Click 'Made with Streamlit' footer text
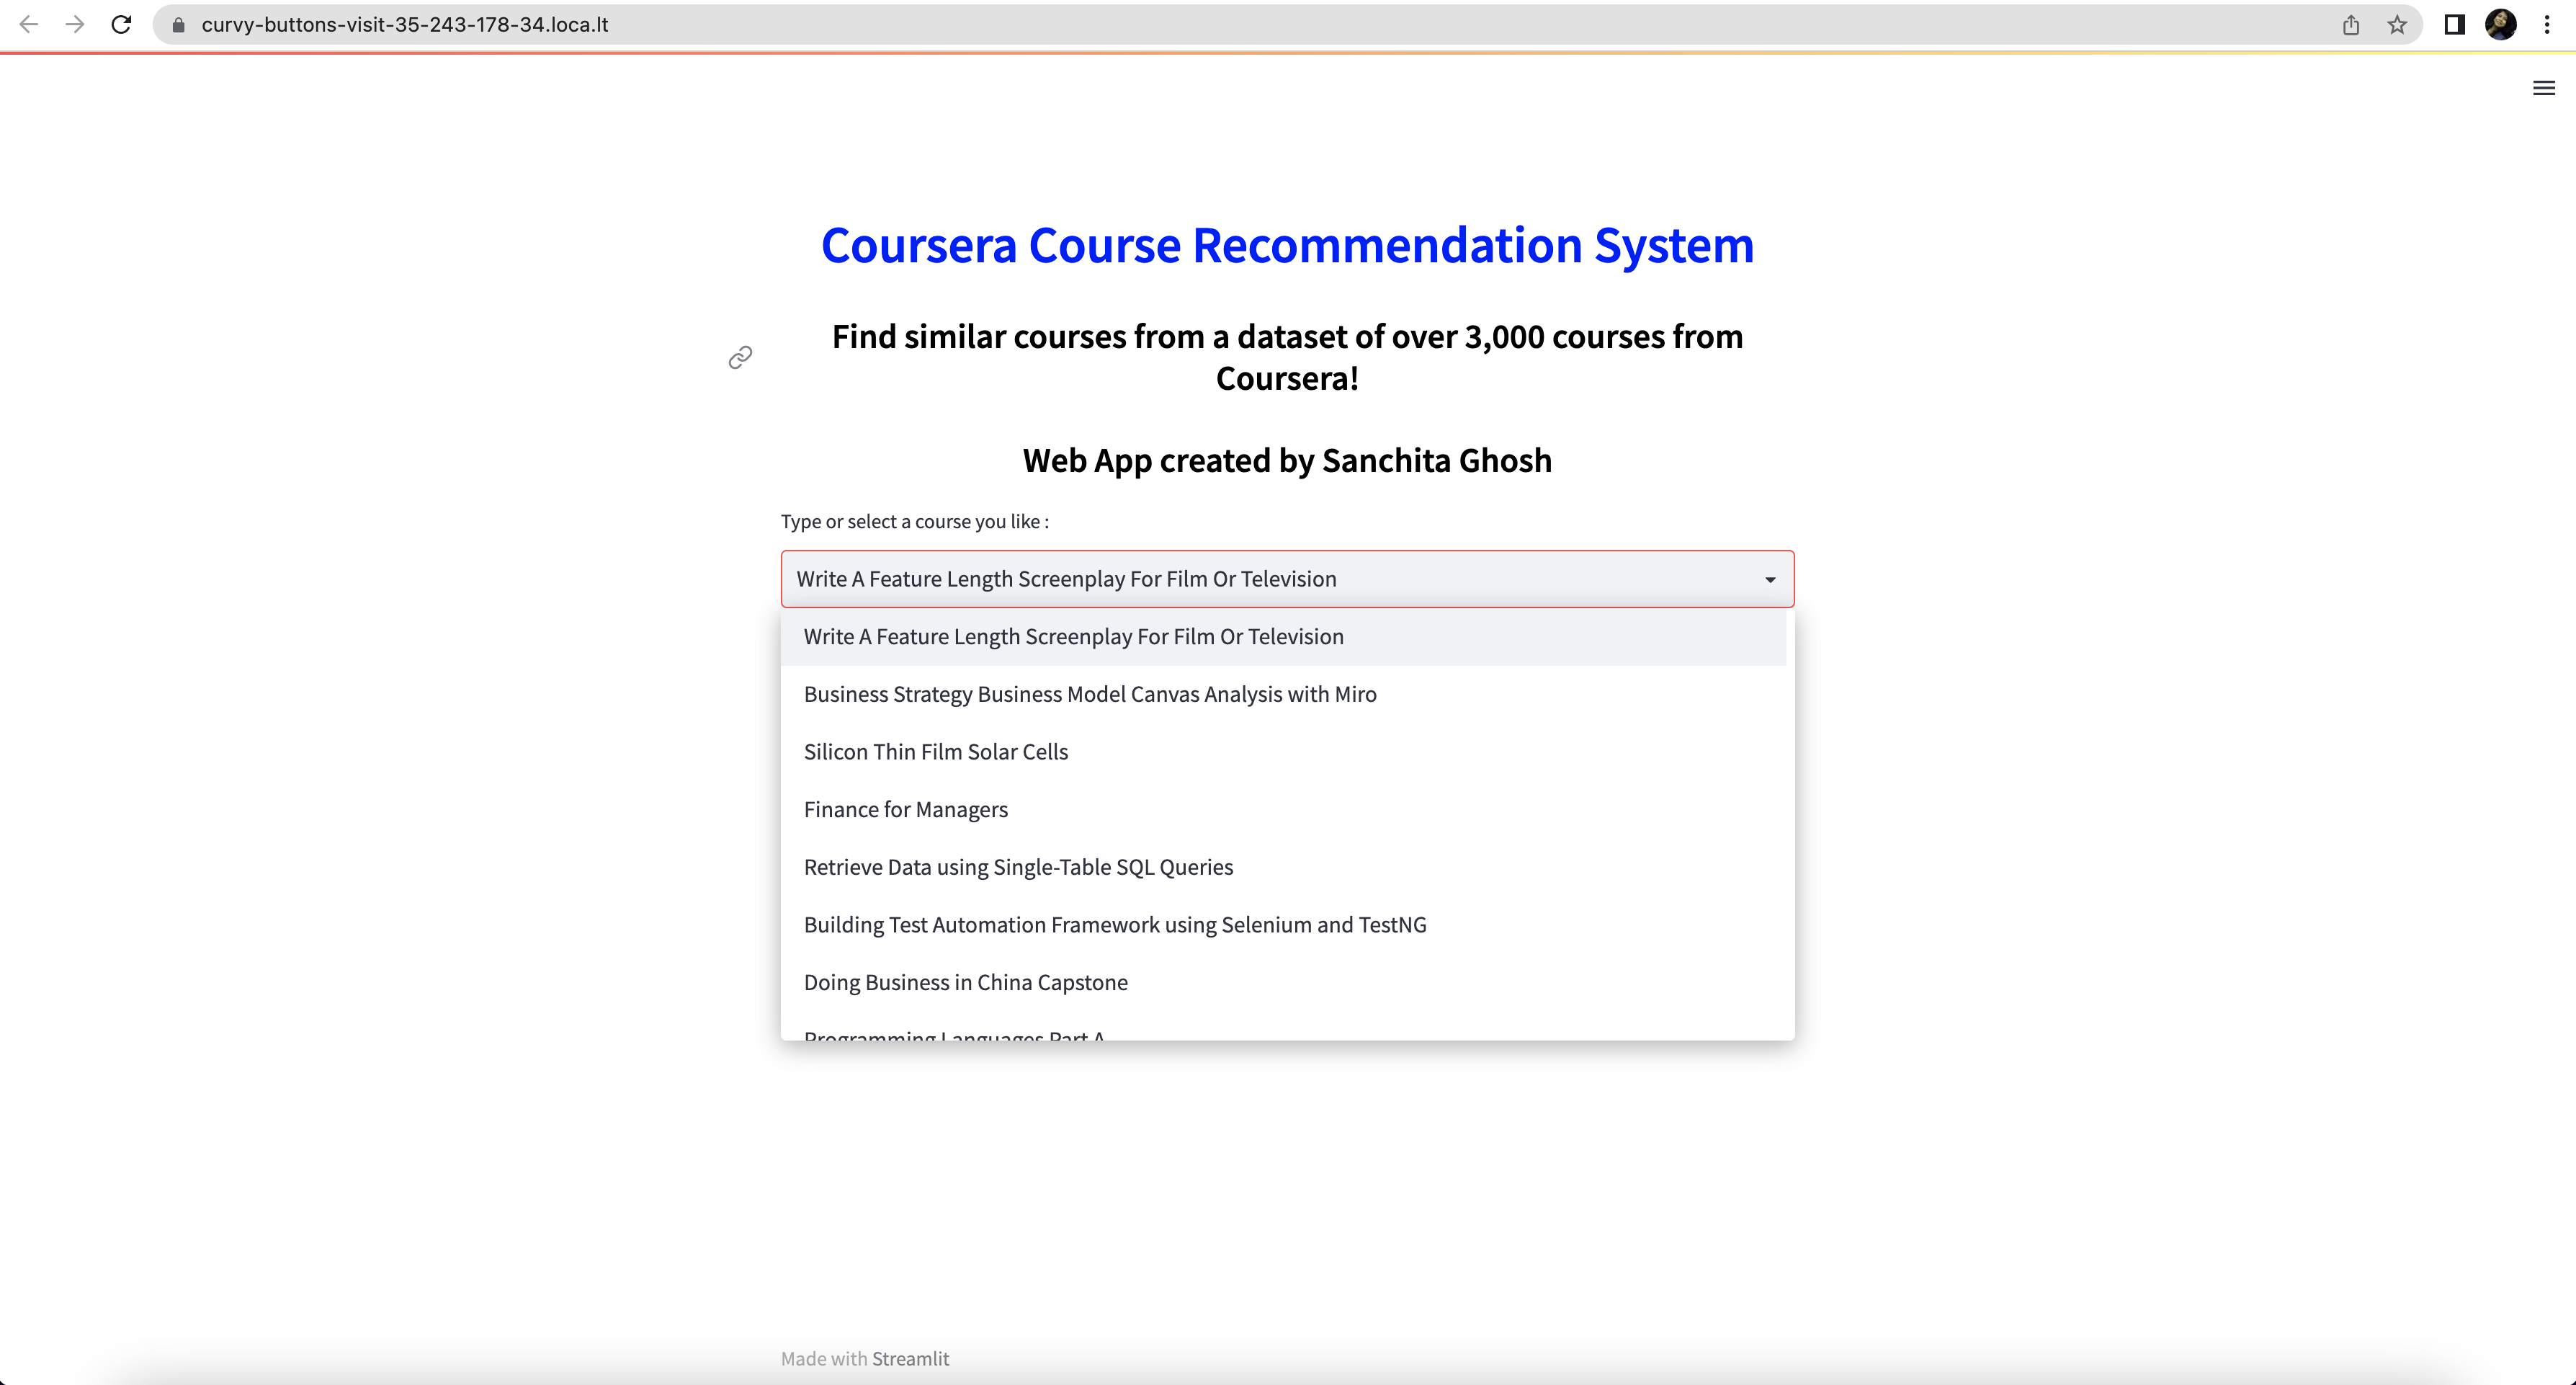The image size is (2576, 1385). (x=864, y=1358)
